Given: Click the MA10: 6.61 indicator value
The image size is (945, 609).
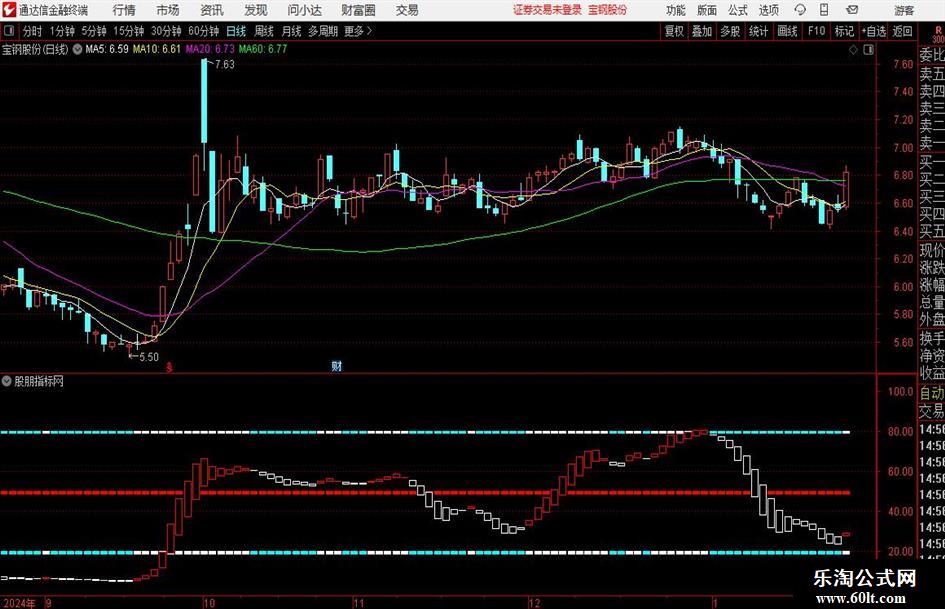Looking at the screenshot, I should 157,49.
